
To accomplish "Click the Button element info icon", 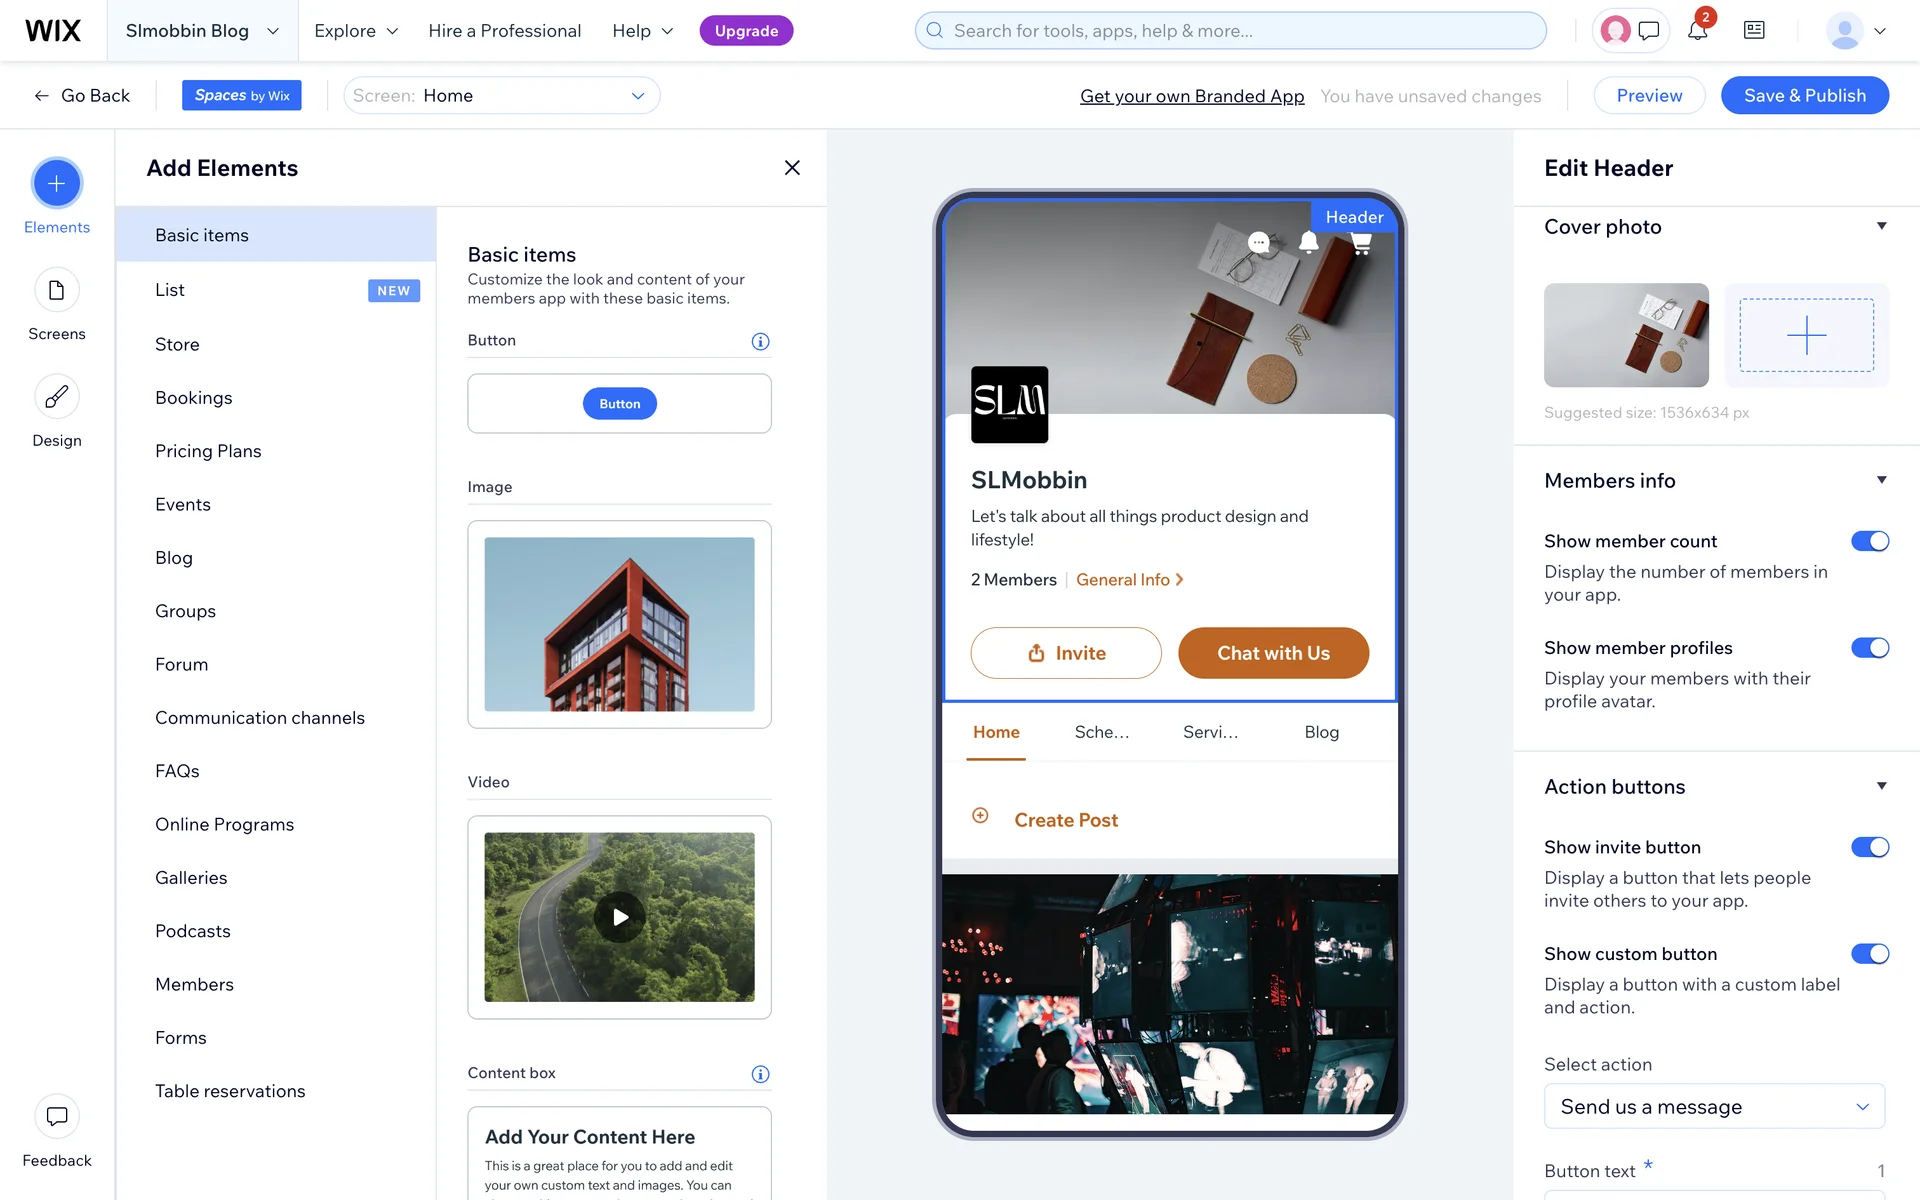I will pos(760,342).
